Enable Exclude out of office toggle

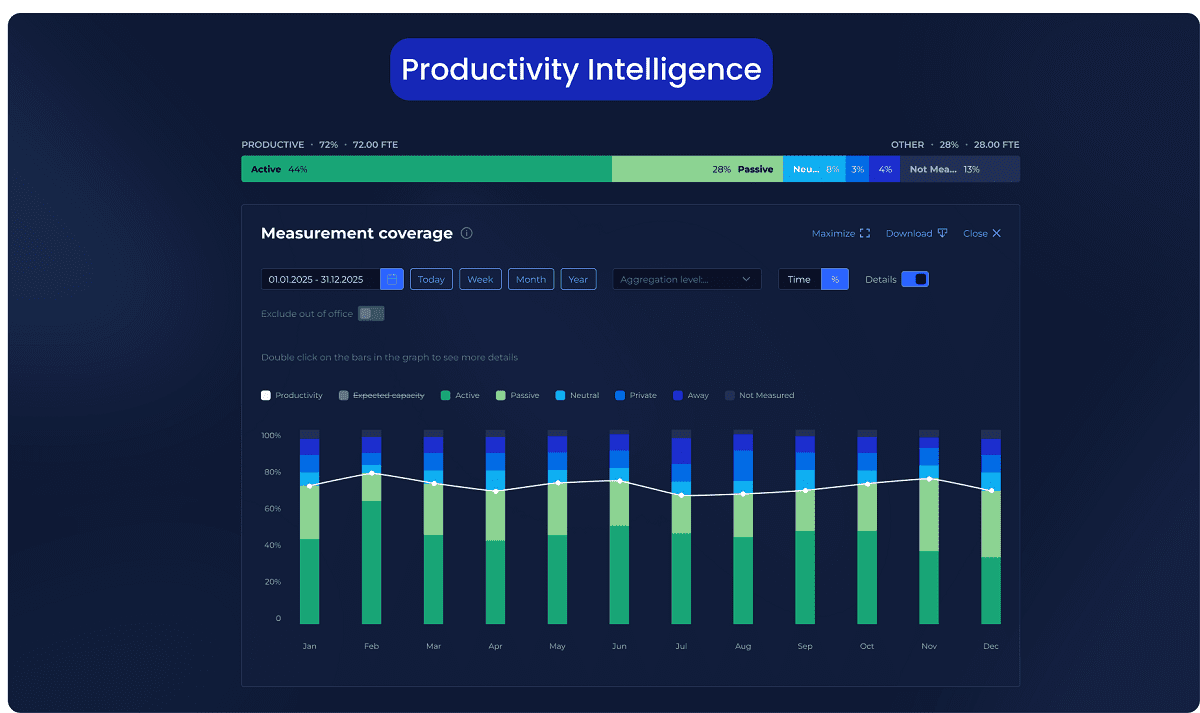(x=371, y=314)
